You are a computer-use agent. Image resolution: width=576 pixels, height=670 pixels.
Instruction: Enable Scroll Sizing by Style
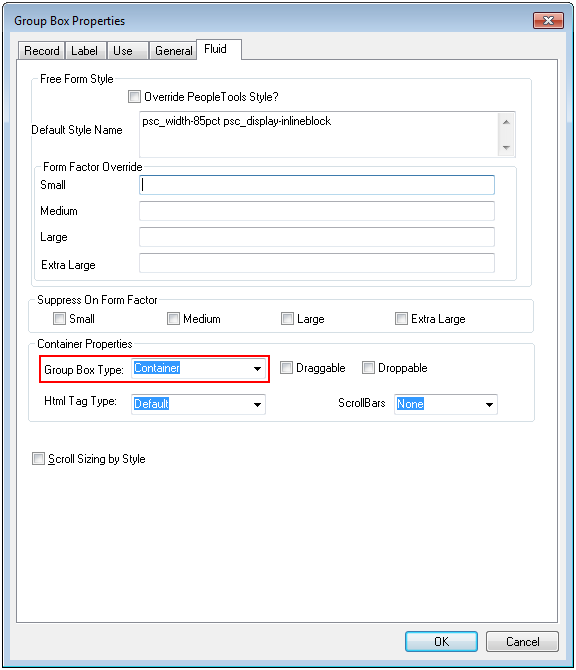tap(38, 459)
